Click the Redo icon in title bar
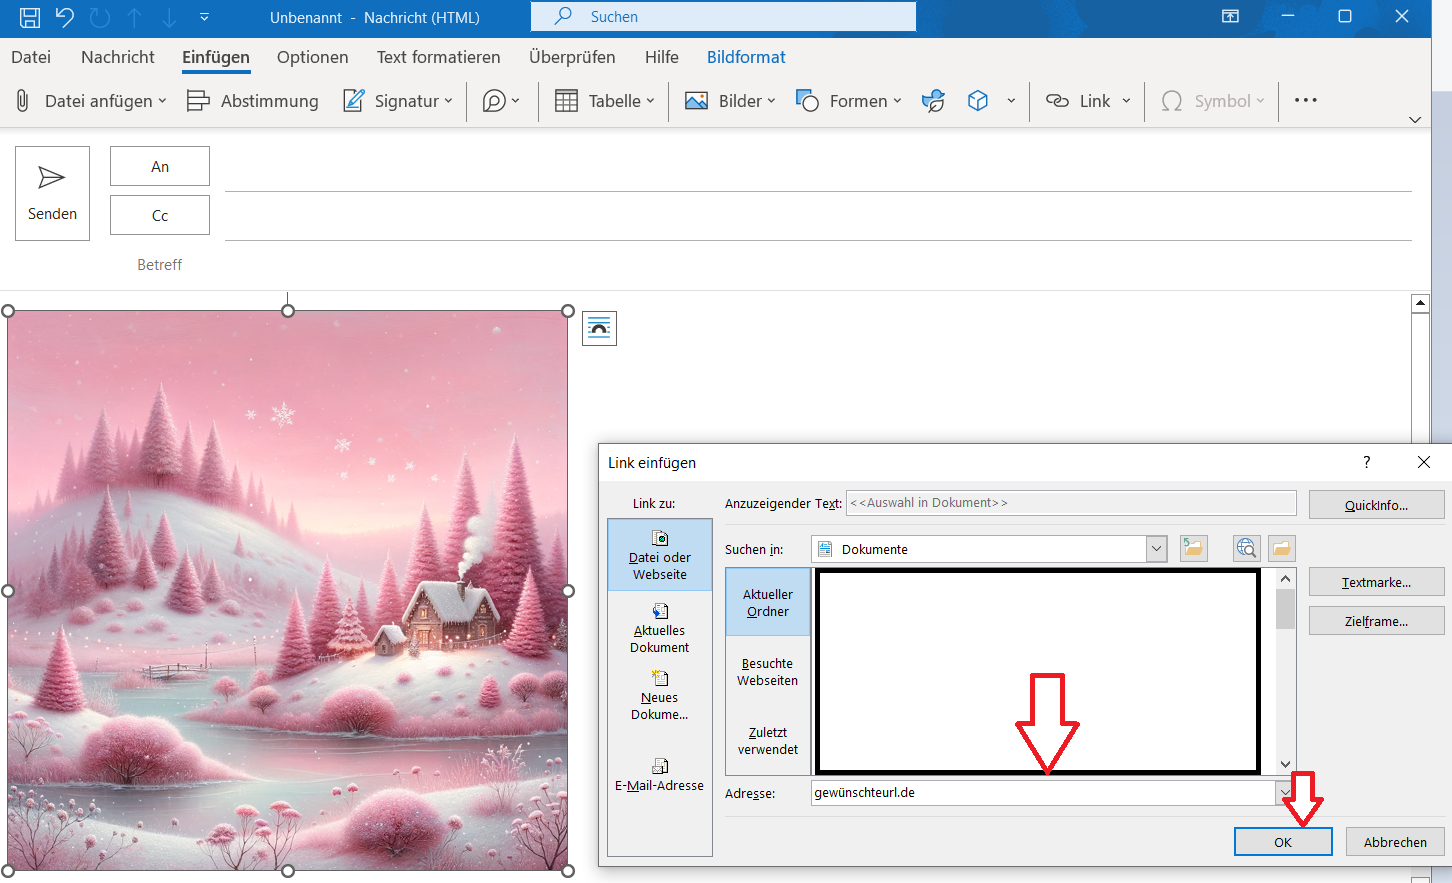Screen dimensions: 1452x883 pos(99,17)
